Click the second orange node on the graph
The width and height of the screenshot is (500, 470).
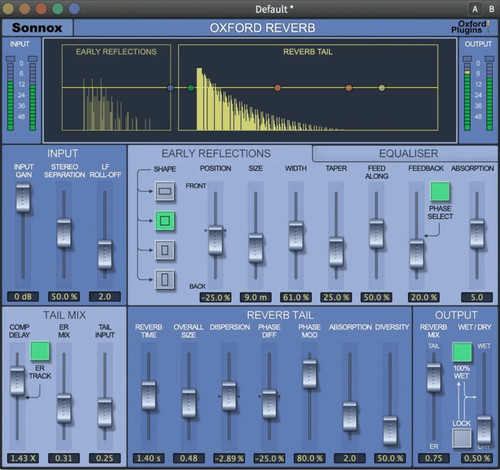pos(349,88)
